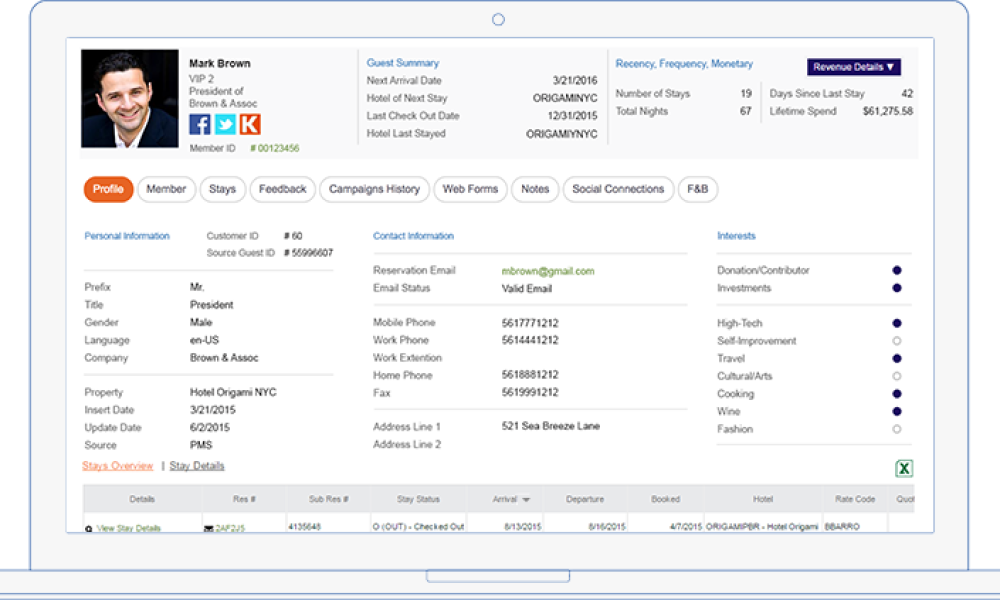
Task: Toggle the Cultural/Arts interest indicator
Action: [897, 376]
